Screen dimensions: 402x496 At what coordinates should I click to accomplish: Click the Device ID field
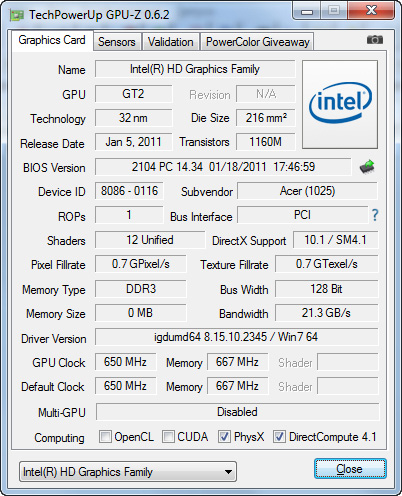129,191
